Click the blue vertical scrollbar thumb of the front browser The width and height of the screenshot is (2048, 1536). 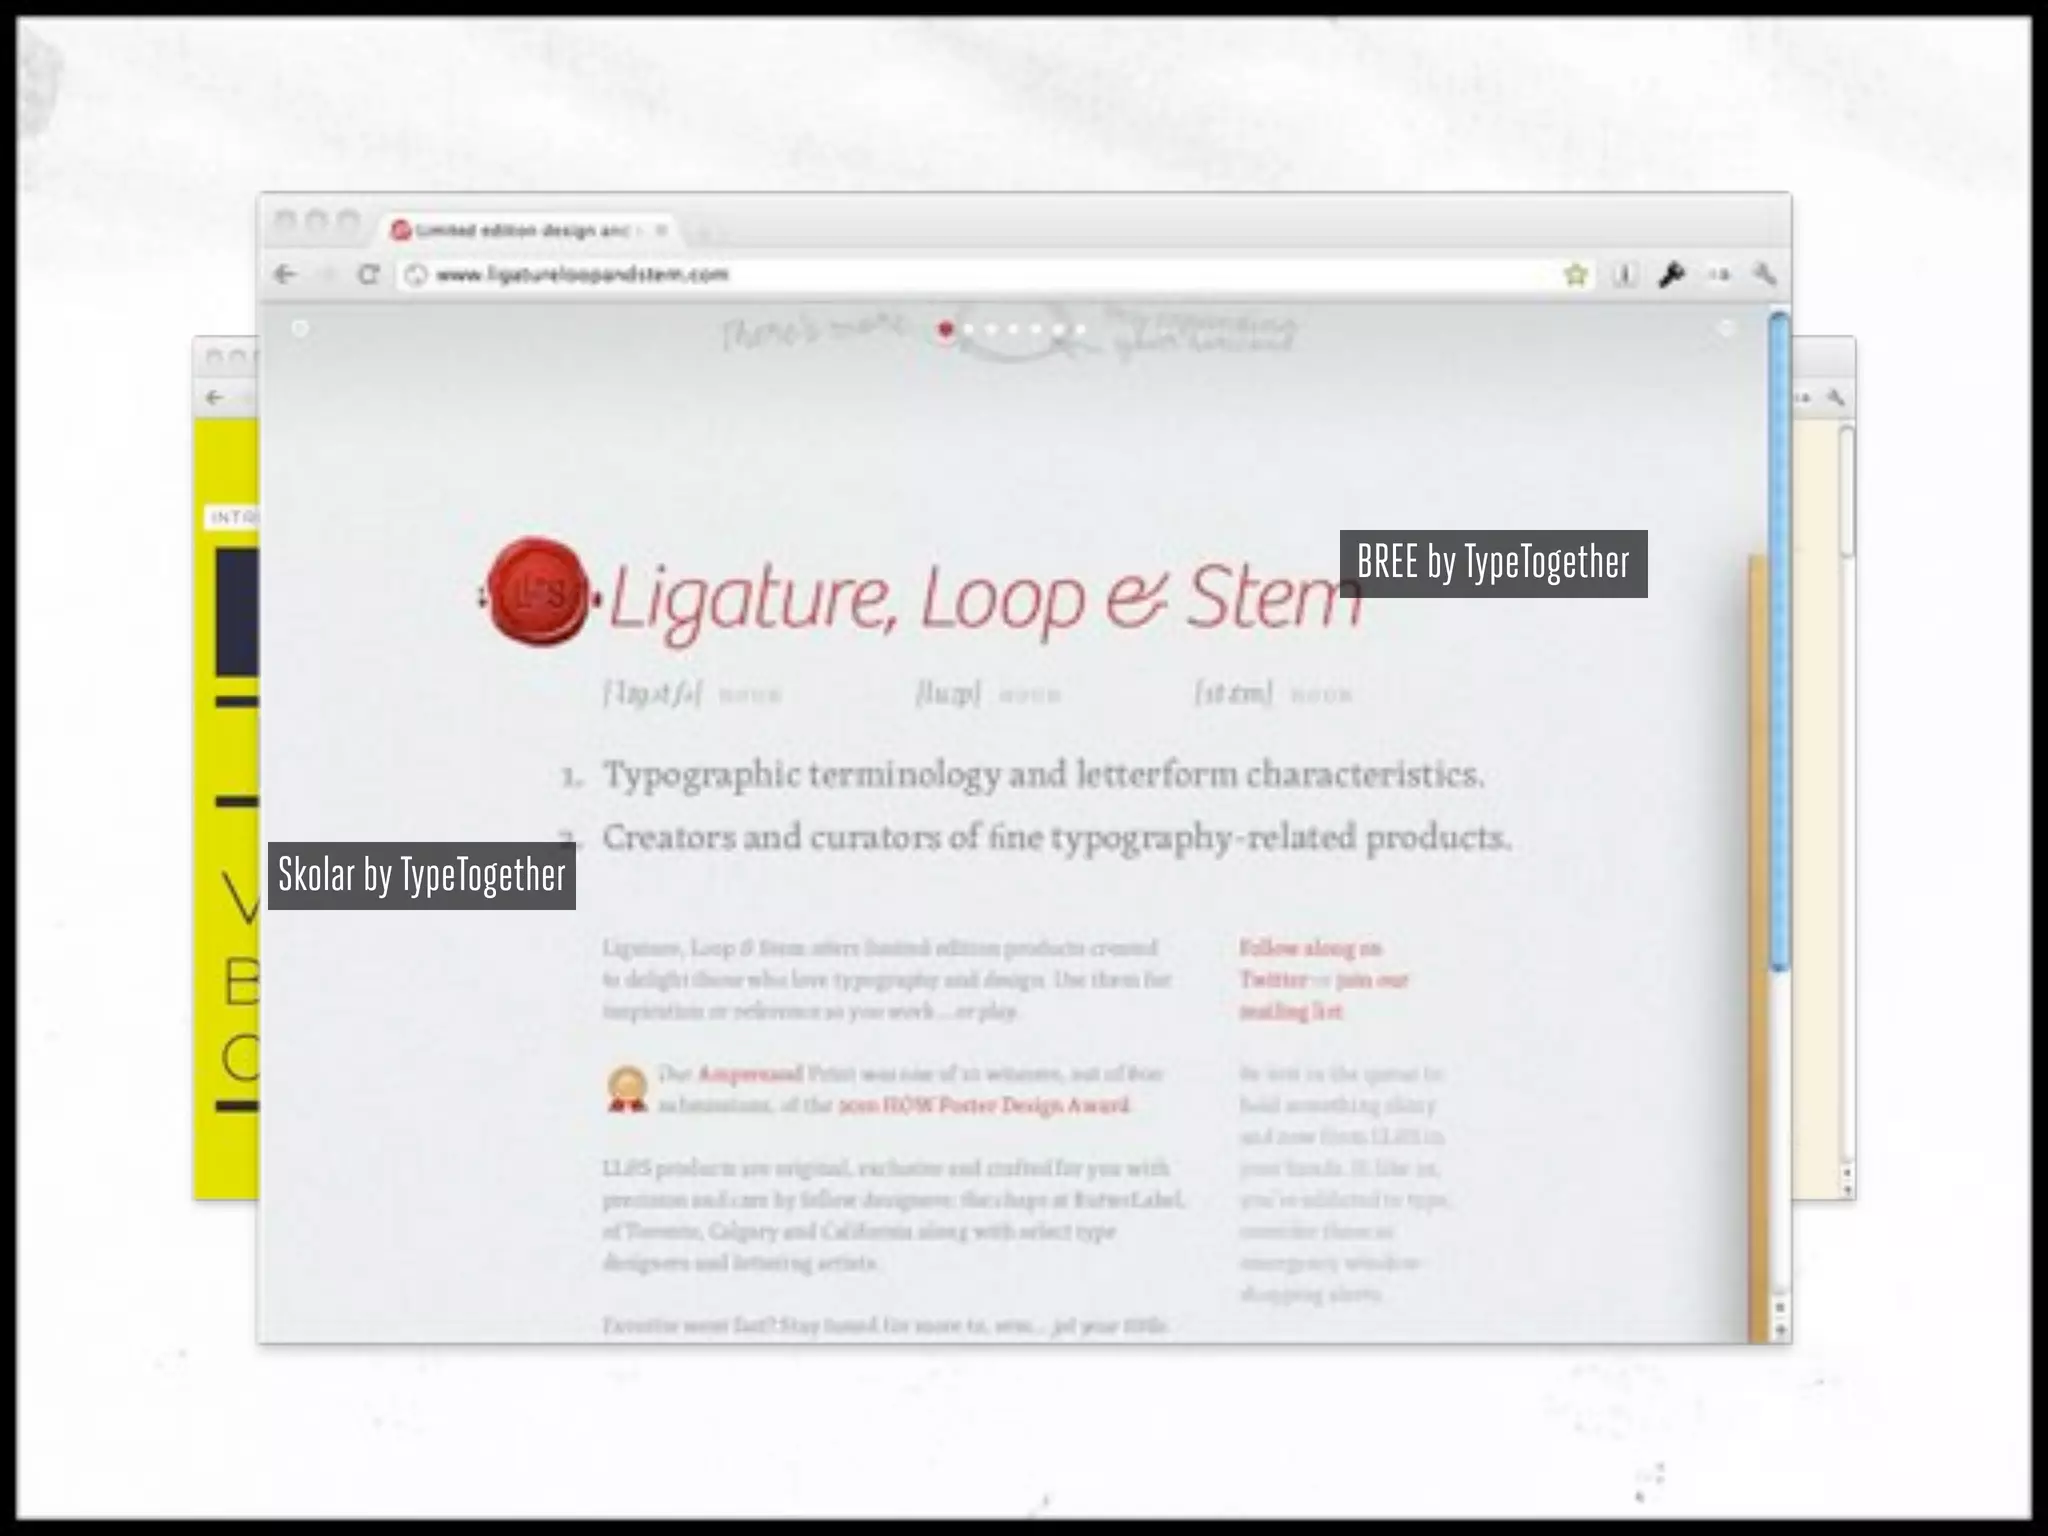[x=1779, y=640]
